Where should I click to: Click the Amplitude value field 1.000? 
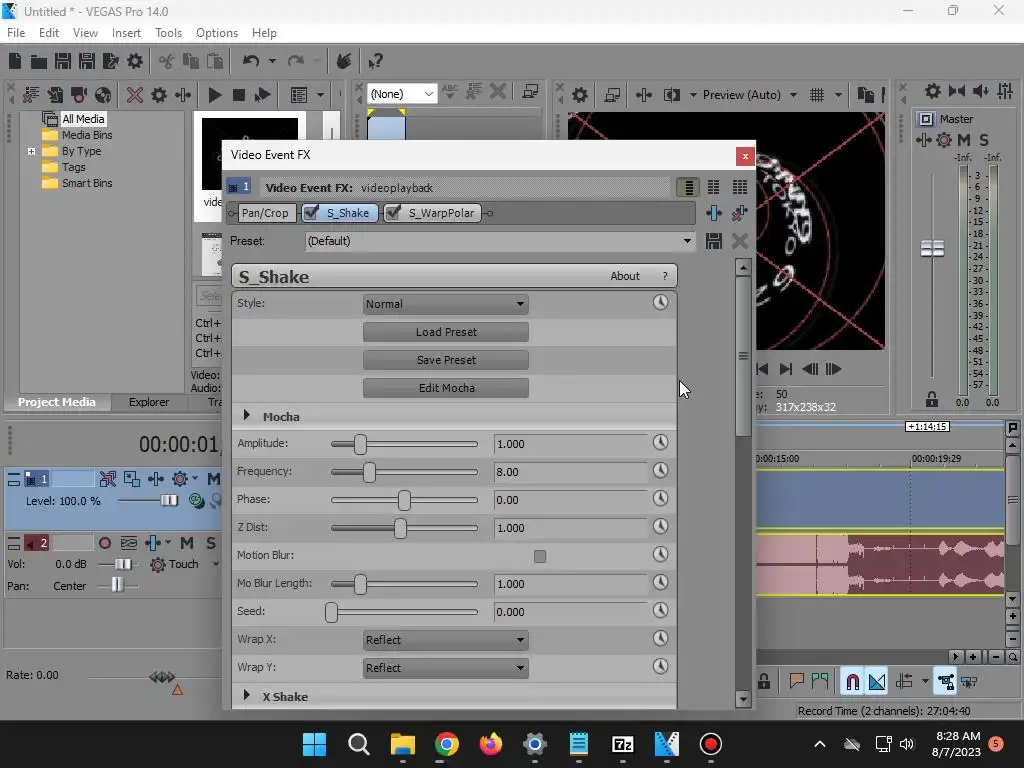(x=570, y=444)
